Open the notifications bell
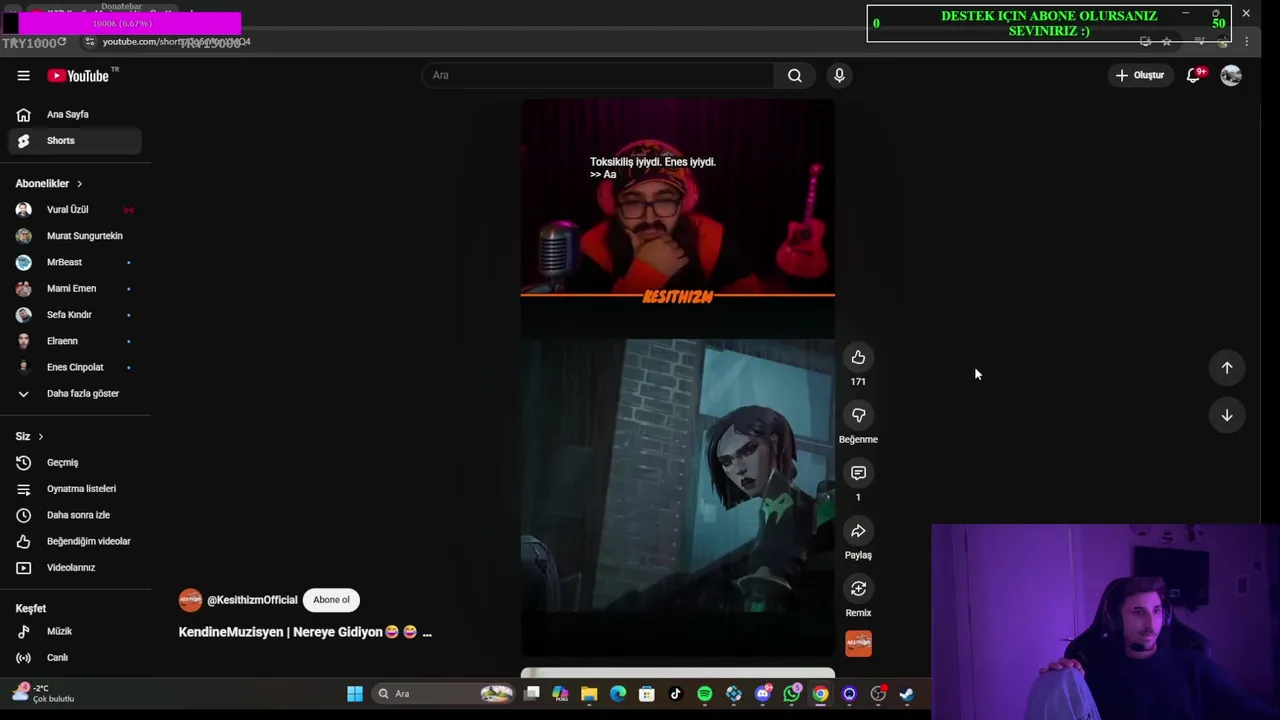Image resolution: width=1280 pixels, height=720 pixels. tap(1194, 75)
